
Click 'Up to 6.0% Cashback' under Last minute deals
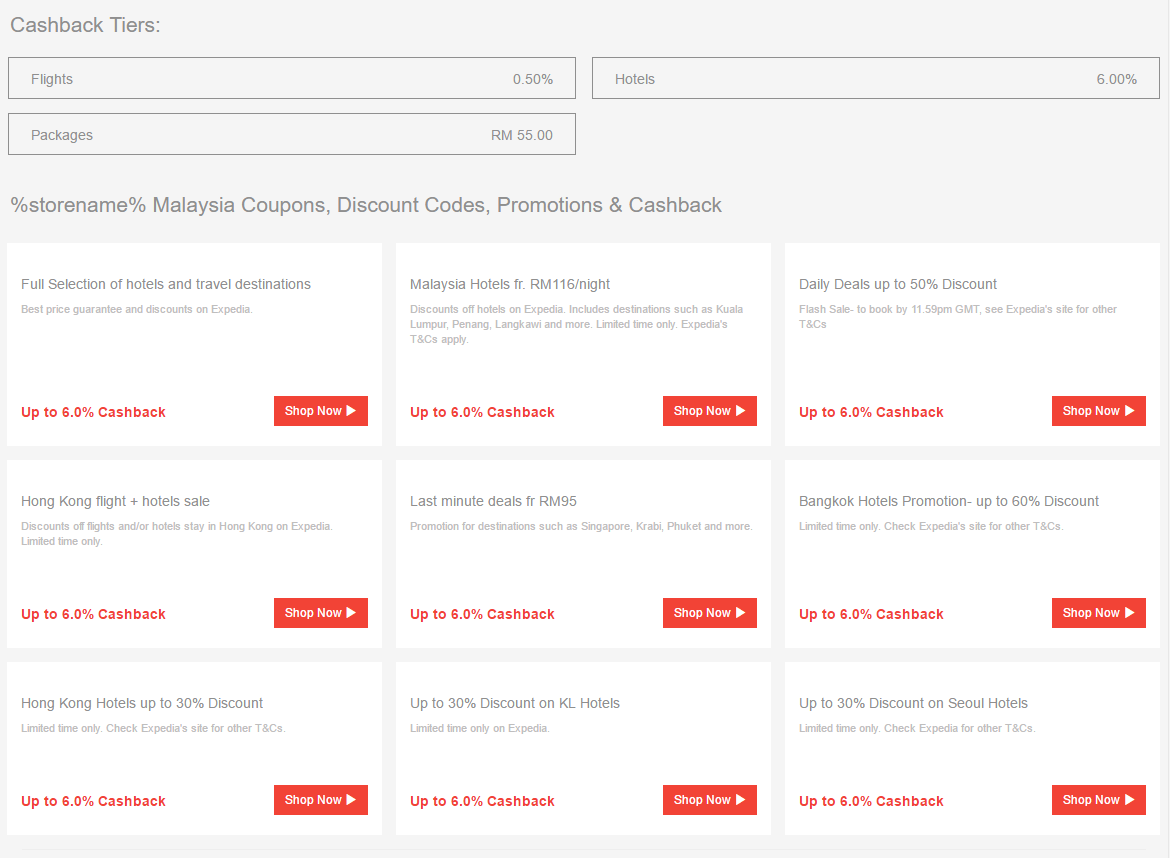pyautogui.click(x=482, y=615)
